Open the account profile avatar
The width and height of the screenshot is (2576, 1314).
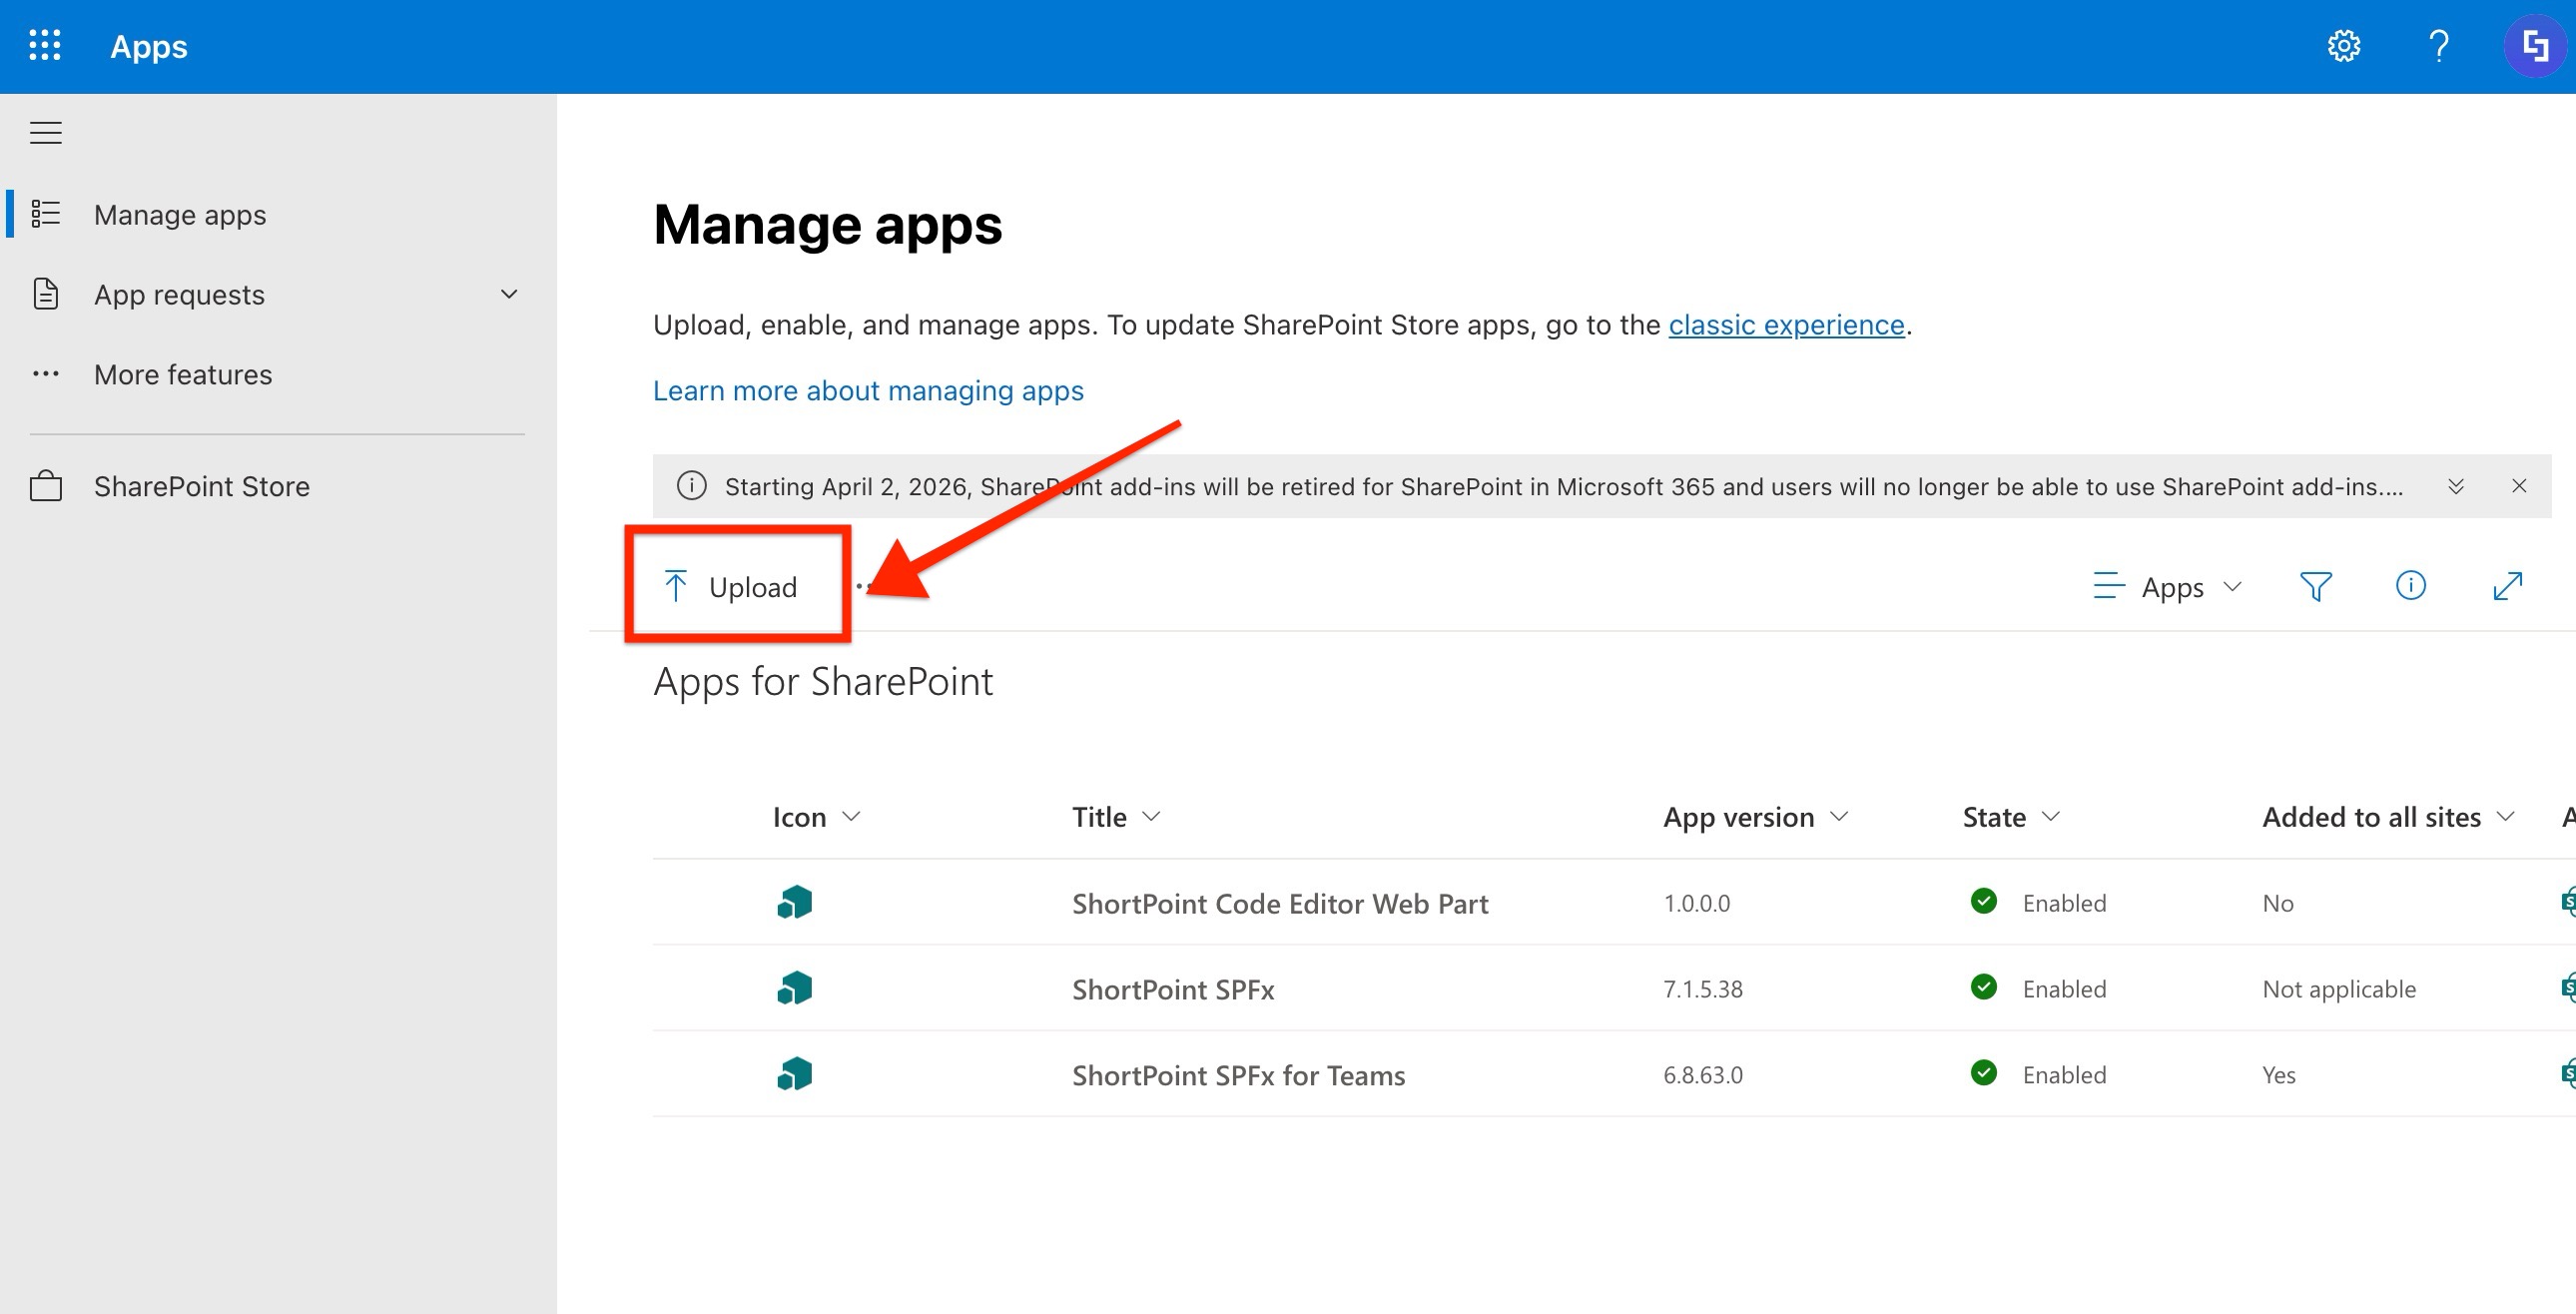click(2533, 46)
